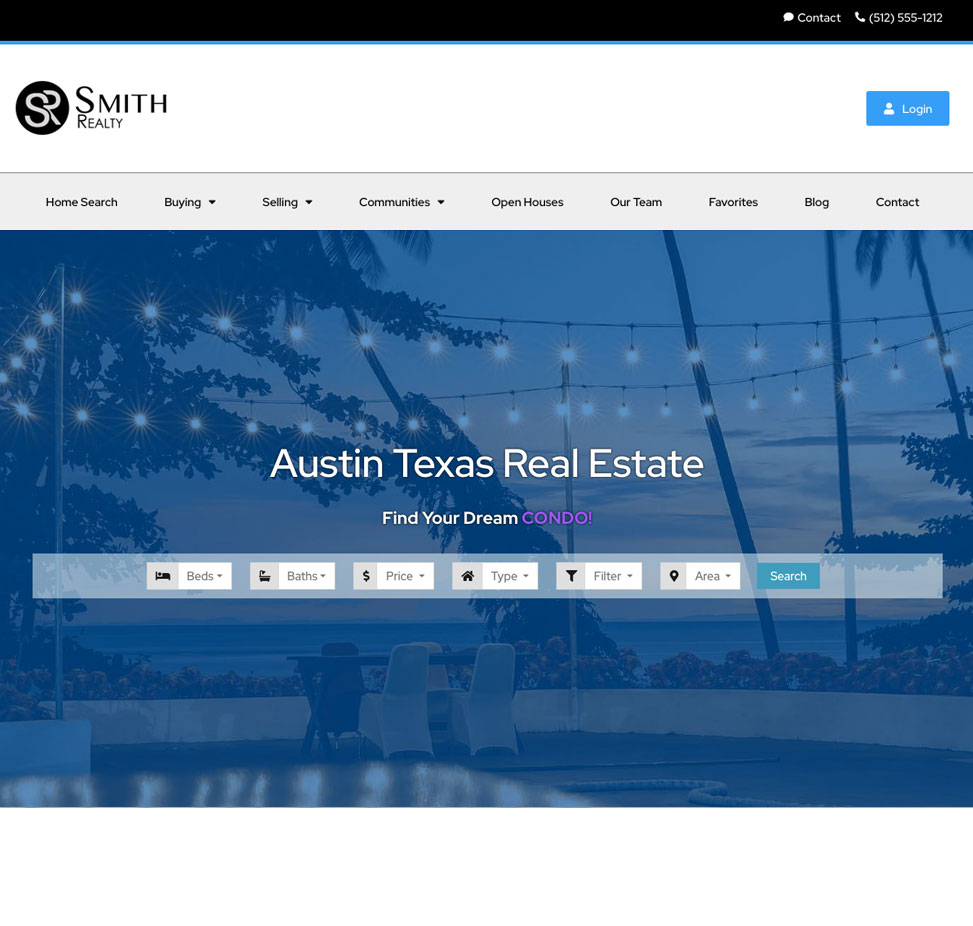Viewport: 973px width, 926px height.
Task: Click the speech bubble Contact icon in top bar
Action: [x=789, y=17]
